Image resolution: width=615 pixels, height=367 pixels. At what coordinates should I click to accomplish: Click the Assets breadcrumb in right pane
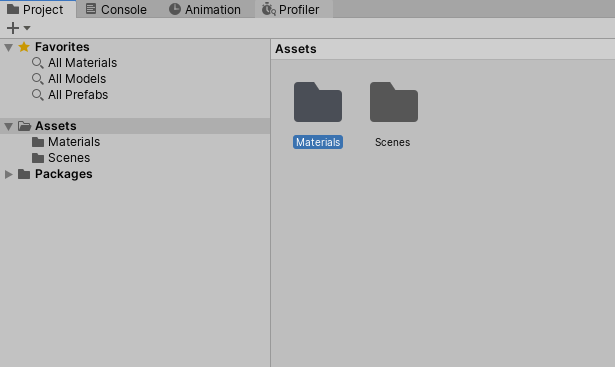296,49
